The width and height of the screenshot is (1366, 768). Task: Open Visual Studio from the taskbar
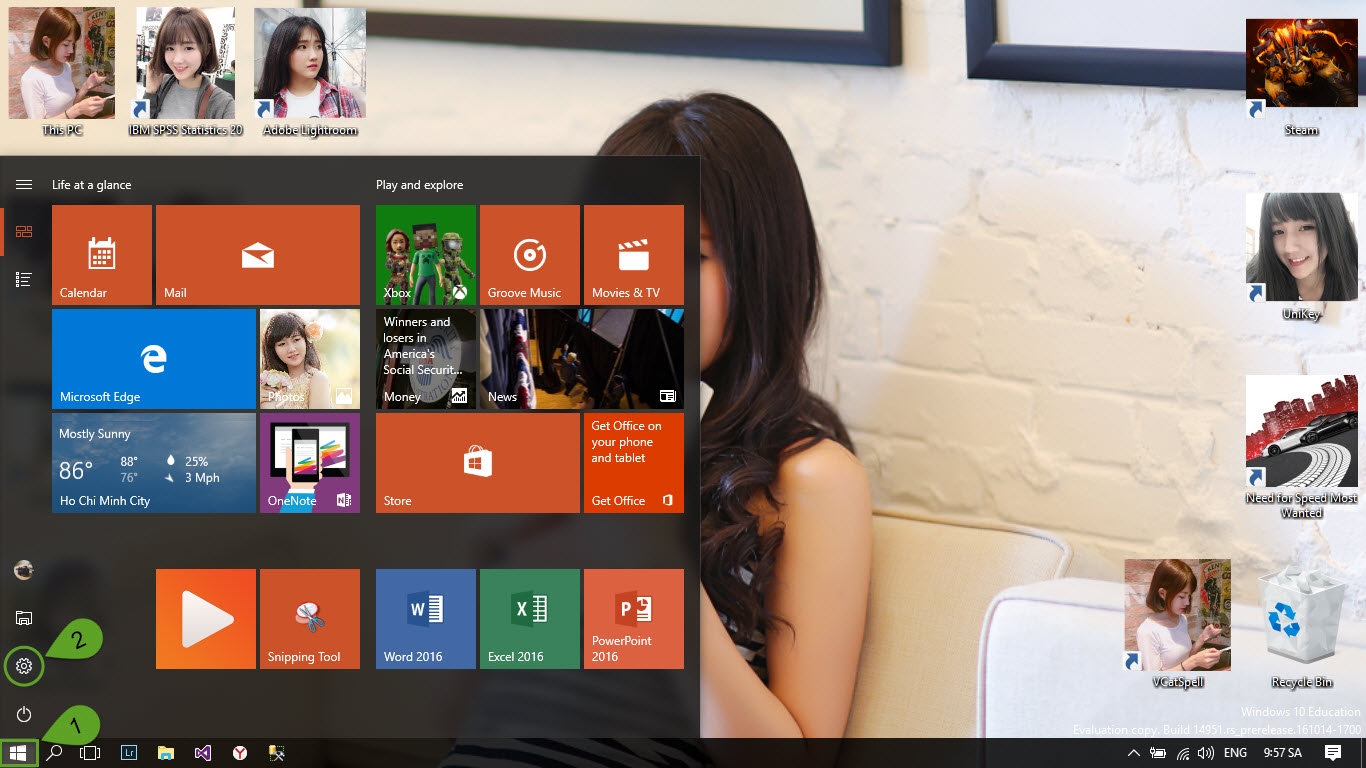[203, 753]
